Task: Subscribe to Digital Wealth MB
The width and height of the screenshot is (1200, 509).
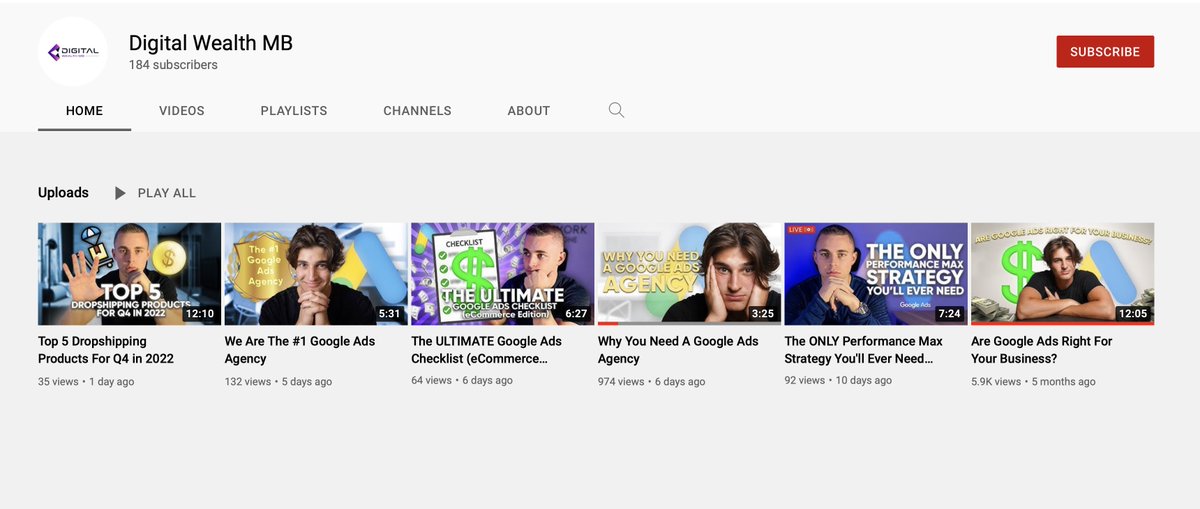Action: point(1105,52)
